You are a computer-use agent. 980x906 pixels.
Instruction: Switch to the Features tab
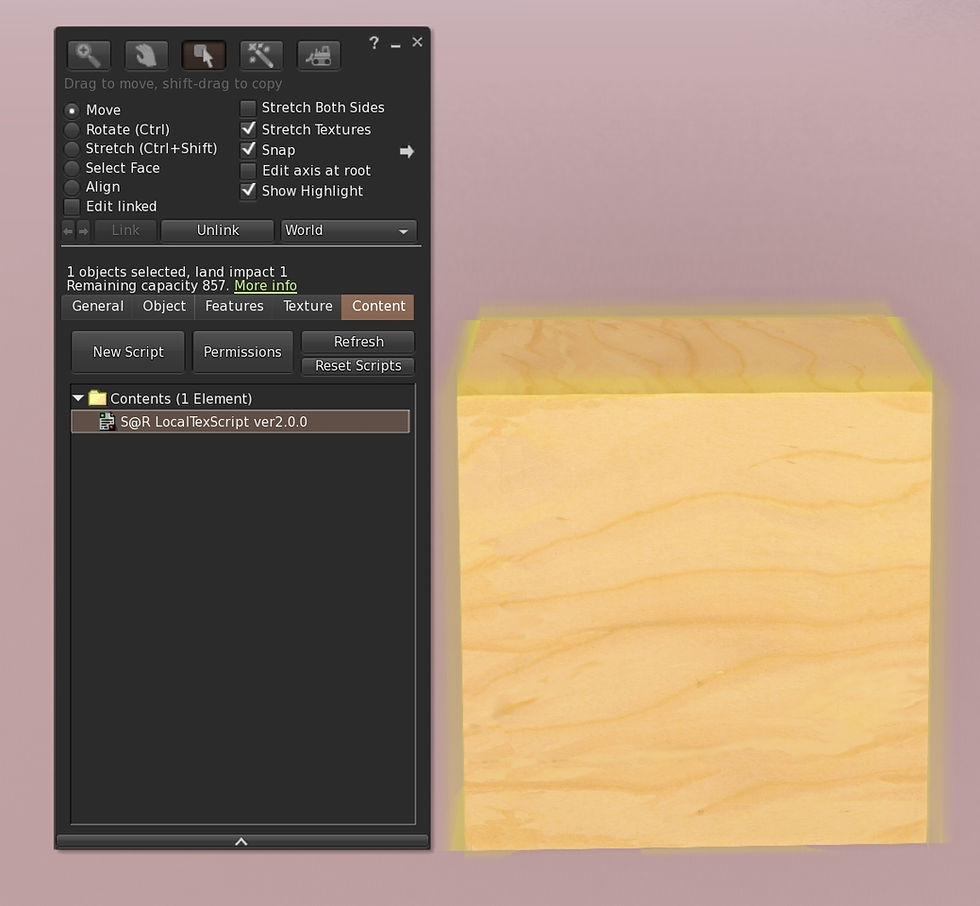pos(234,306)
